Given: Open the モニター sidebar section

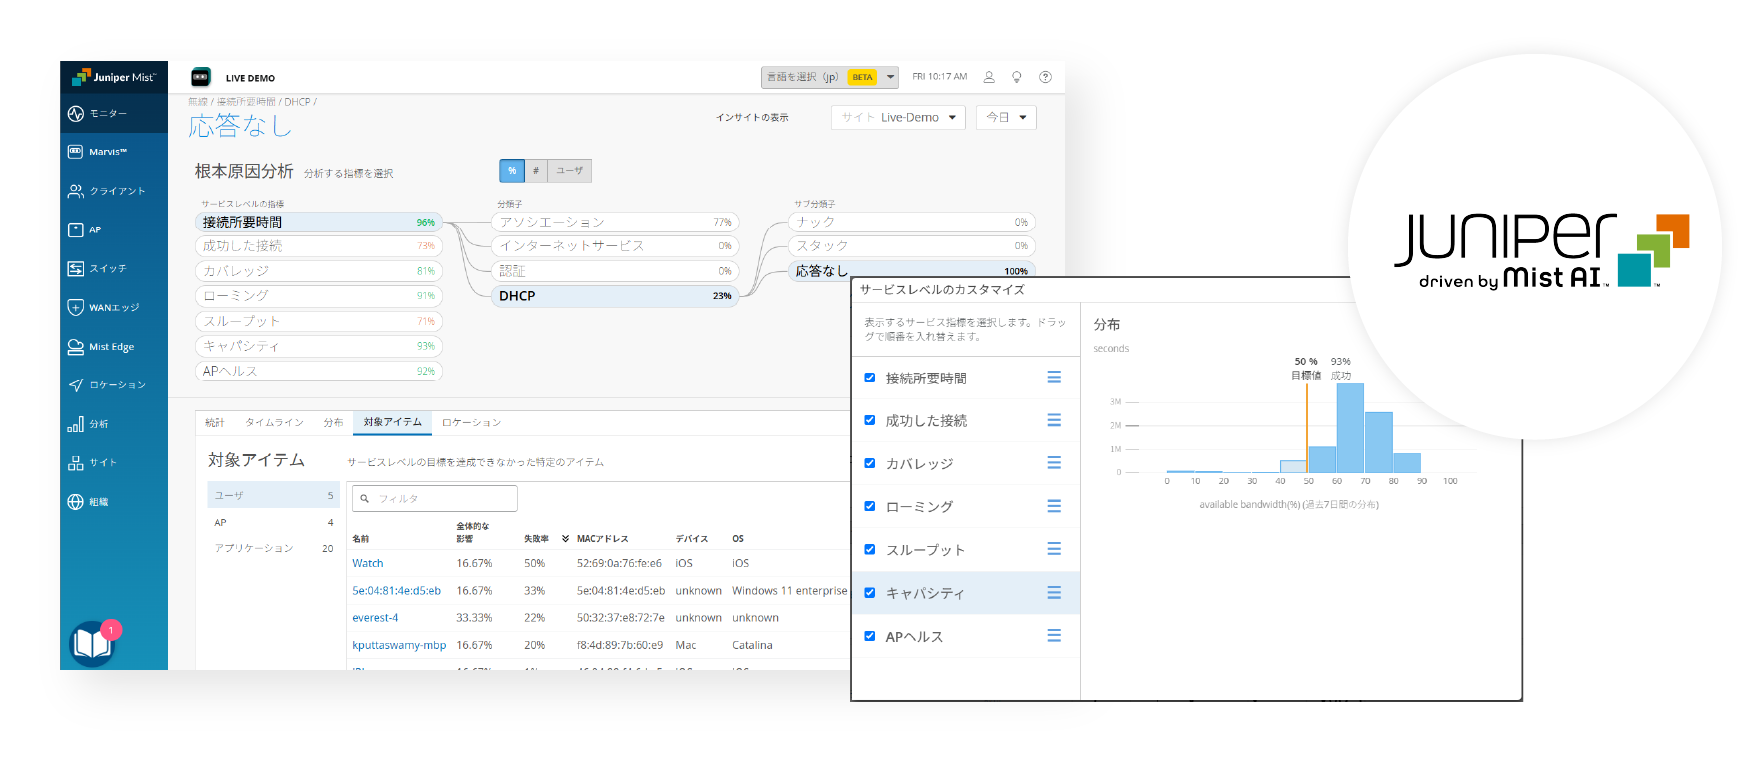Looking at the screenshot, I should pyautogui.click(x=113, y=113).
